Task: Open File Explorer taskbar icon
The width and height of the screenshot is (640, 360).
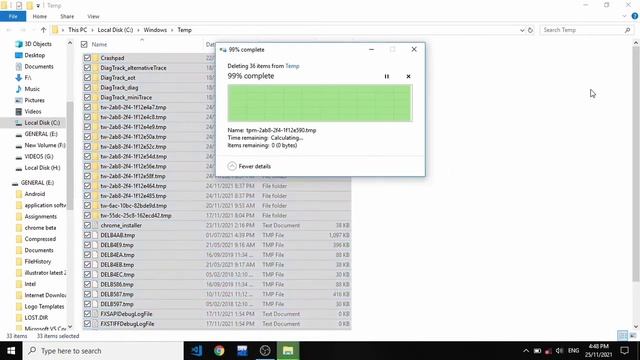Action: 288,351
